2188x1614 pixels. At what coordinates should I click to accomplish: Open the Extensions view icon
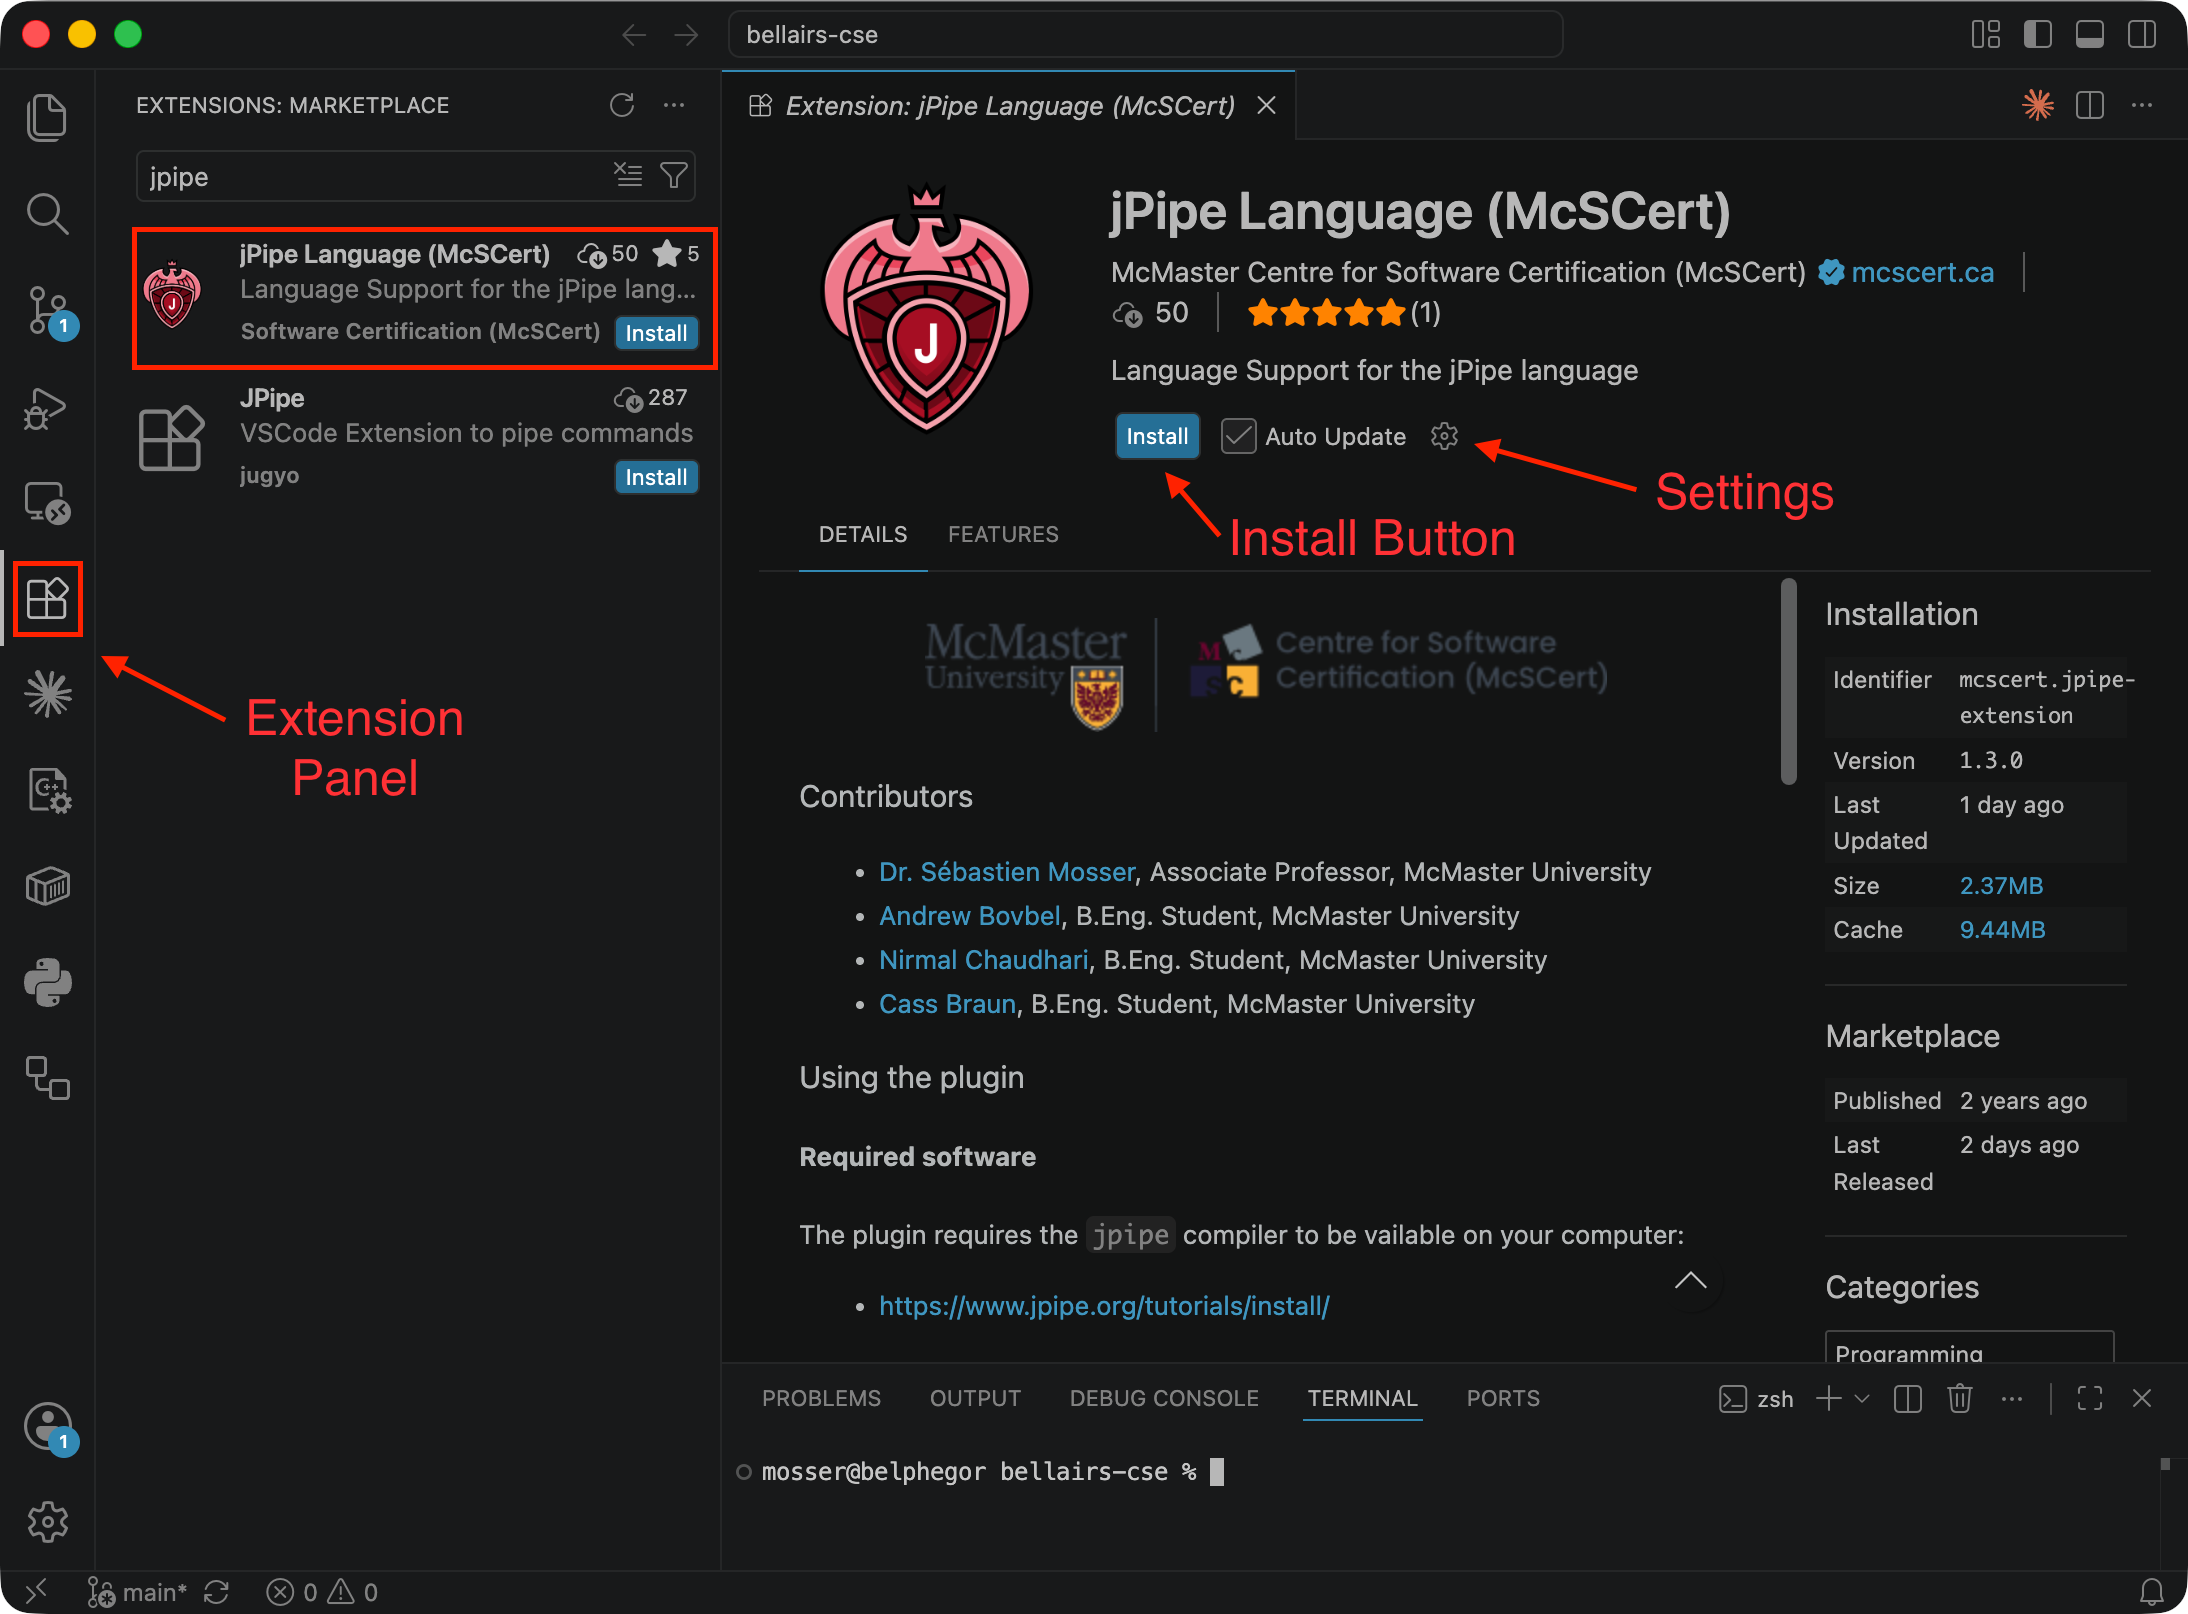click(x=47, y=599)
